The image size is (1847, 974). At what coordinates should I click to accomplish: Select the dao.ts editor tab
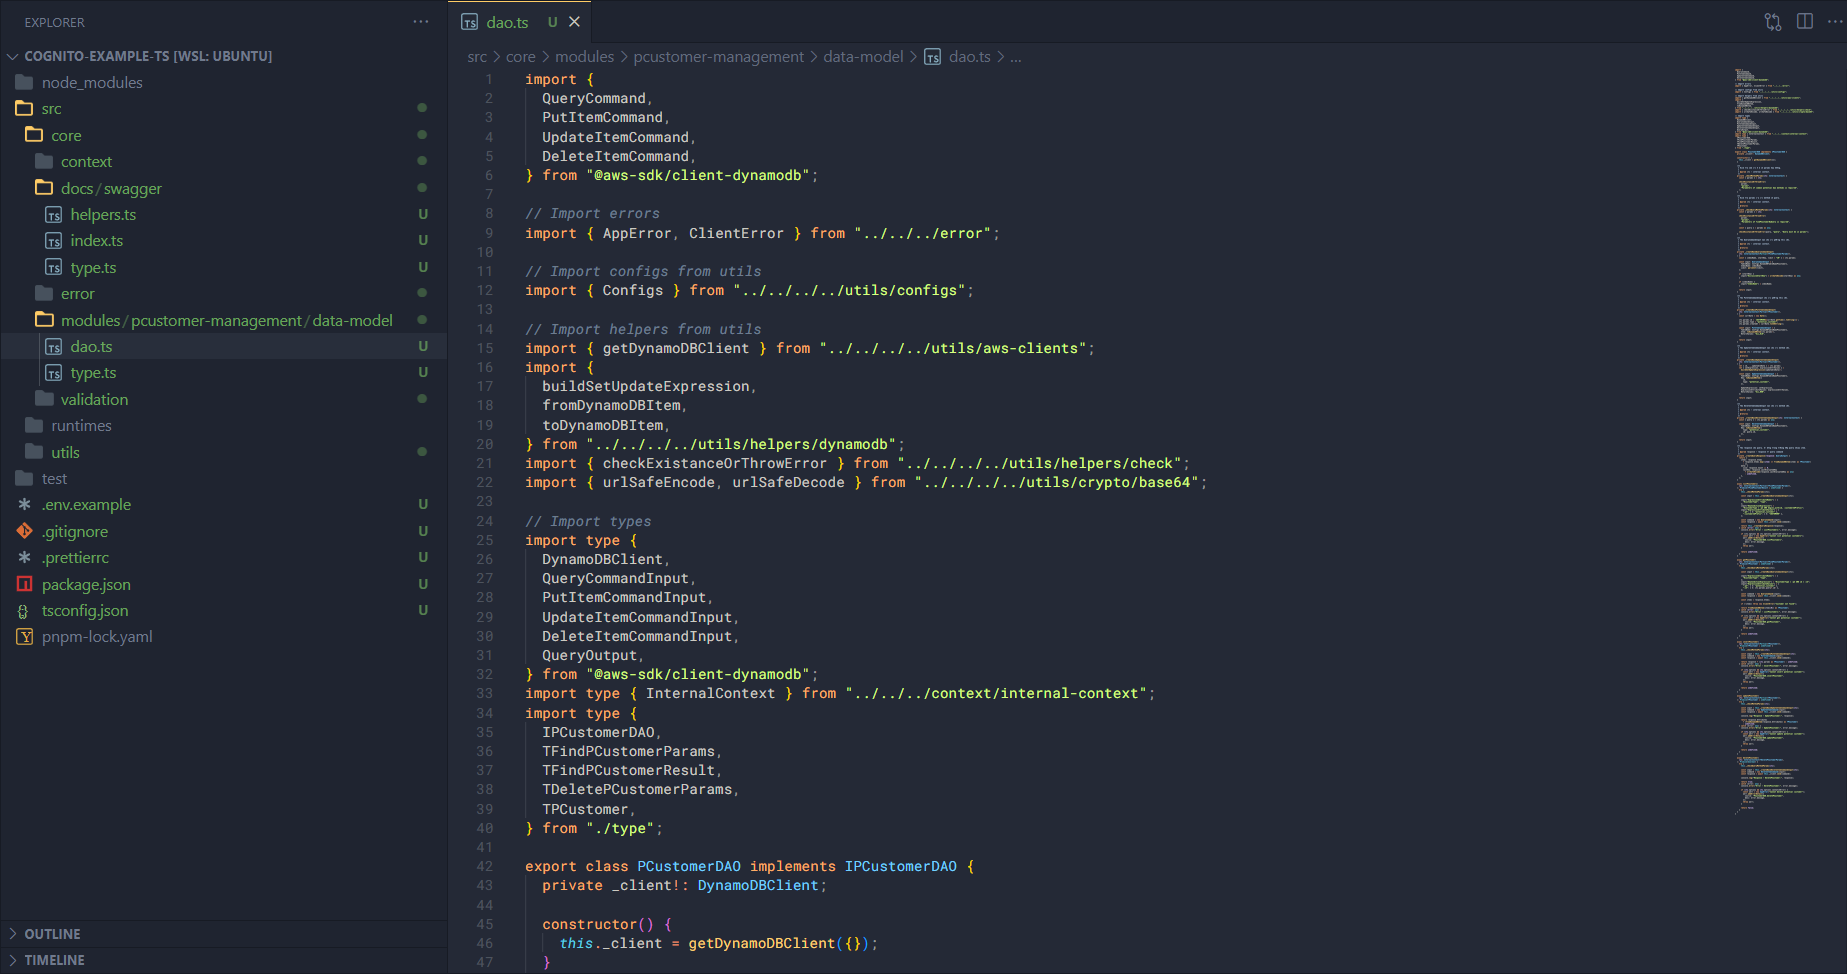(507, 22)
